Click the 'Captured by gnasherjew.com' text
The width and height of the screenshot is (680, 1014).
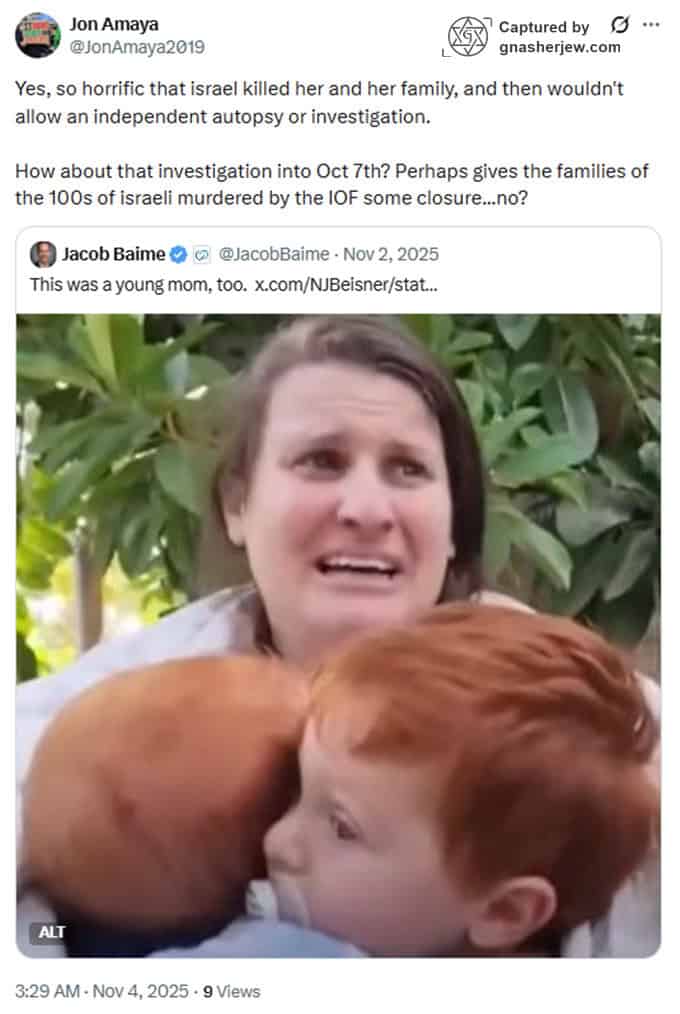[560, 37]
